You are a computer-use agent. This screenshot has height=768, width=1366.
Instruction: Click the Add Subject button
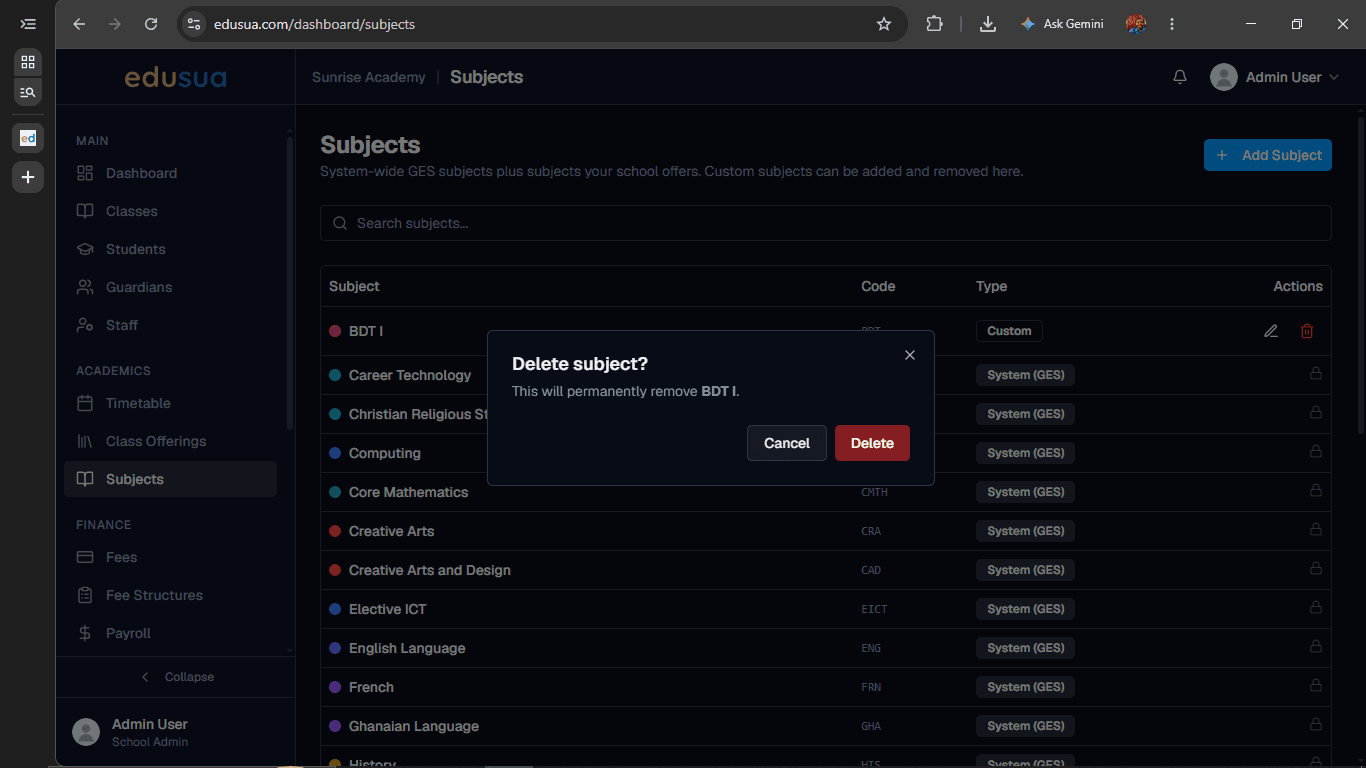[1268, 155]
